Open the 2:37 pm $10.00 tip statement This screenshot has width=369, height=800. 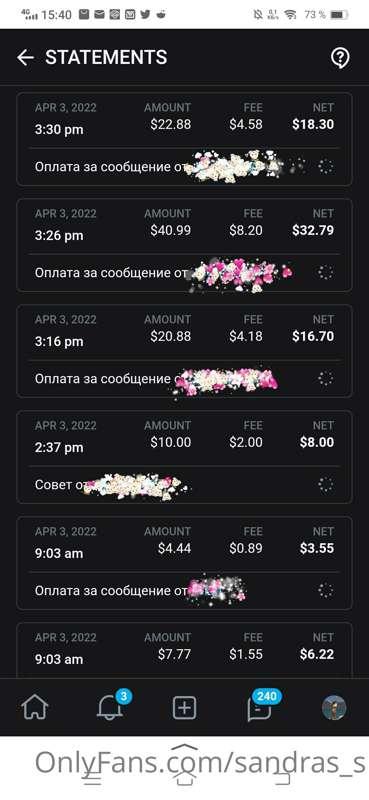click(x=184, y=458)
